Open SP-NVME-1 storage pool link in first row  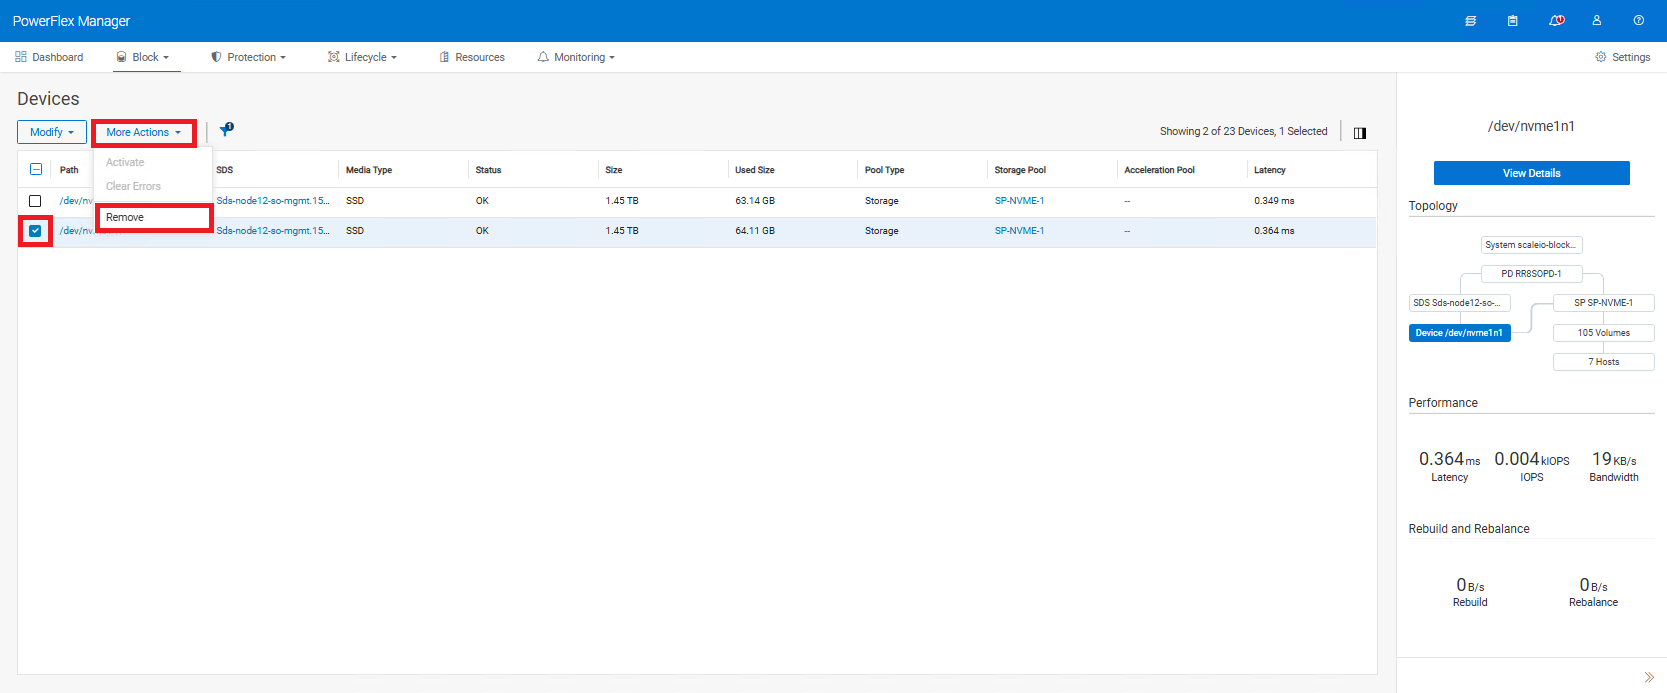tap(1019, 201)
